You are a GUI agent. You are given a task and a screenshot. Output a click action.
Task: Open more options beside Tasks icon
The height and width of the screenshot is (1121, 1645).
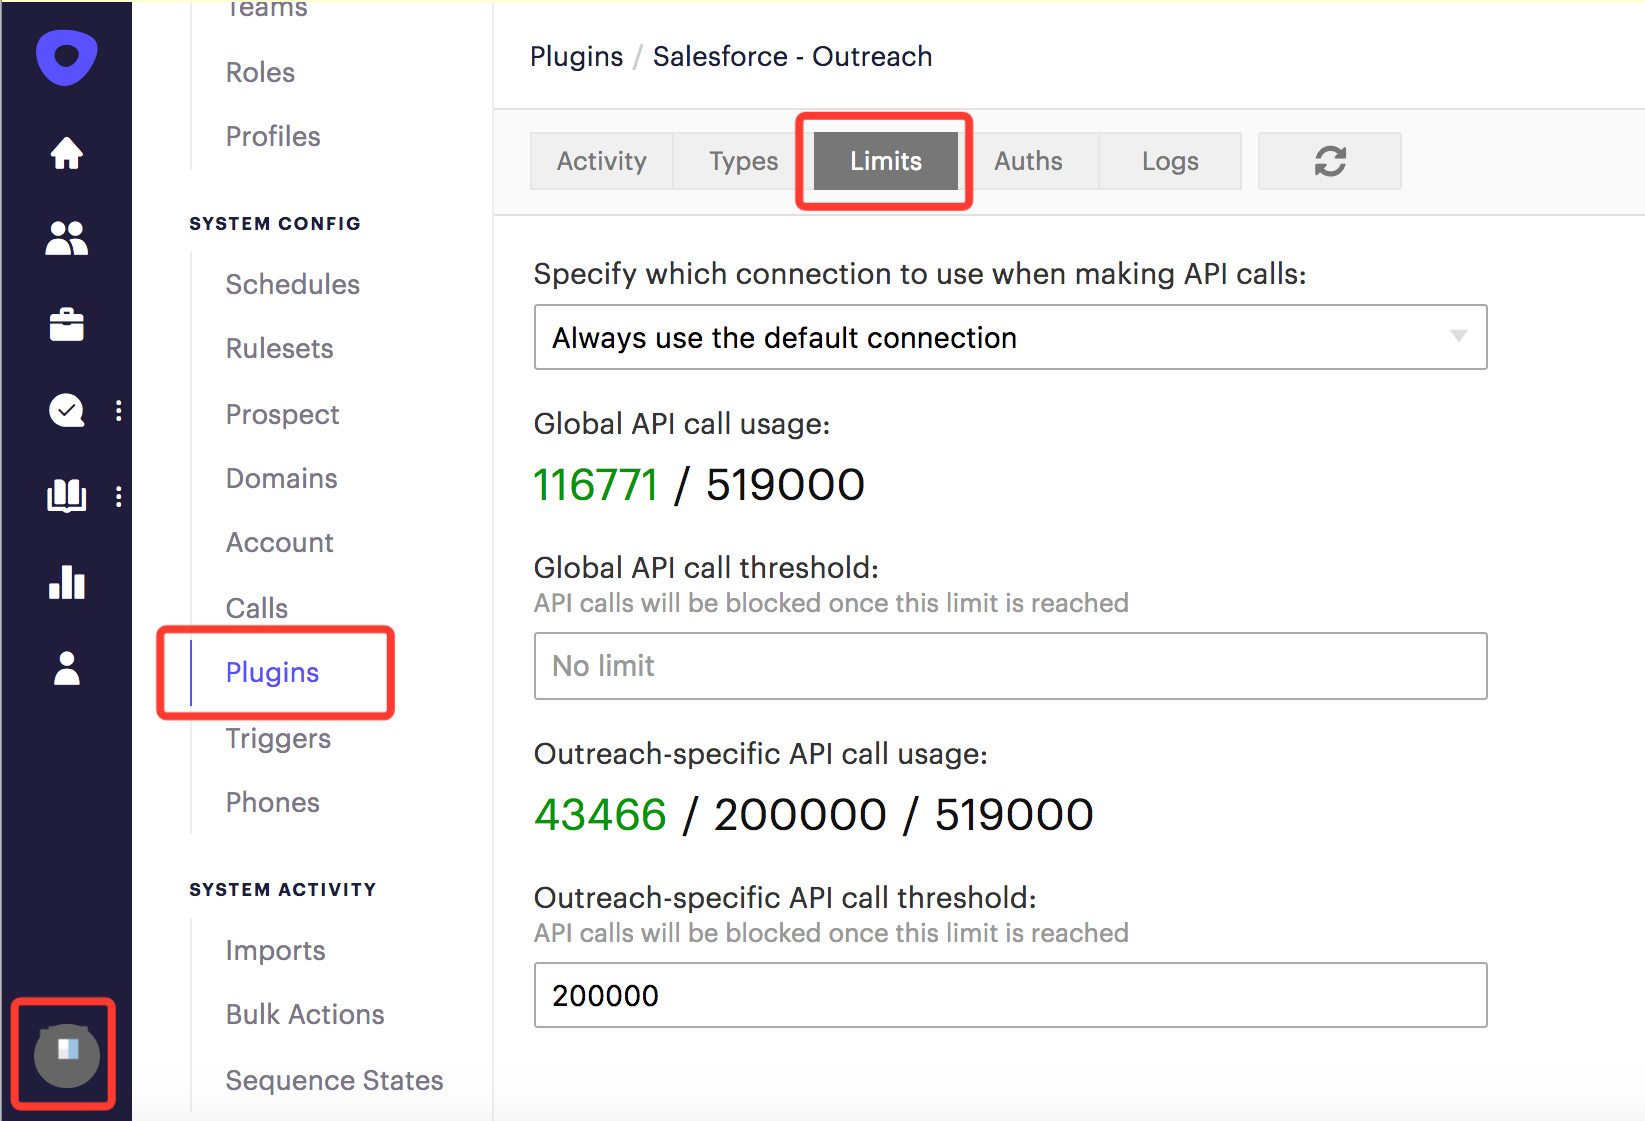tap(119, 410)
